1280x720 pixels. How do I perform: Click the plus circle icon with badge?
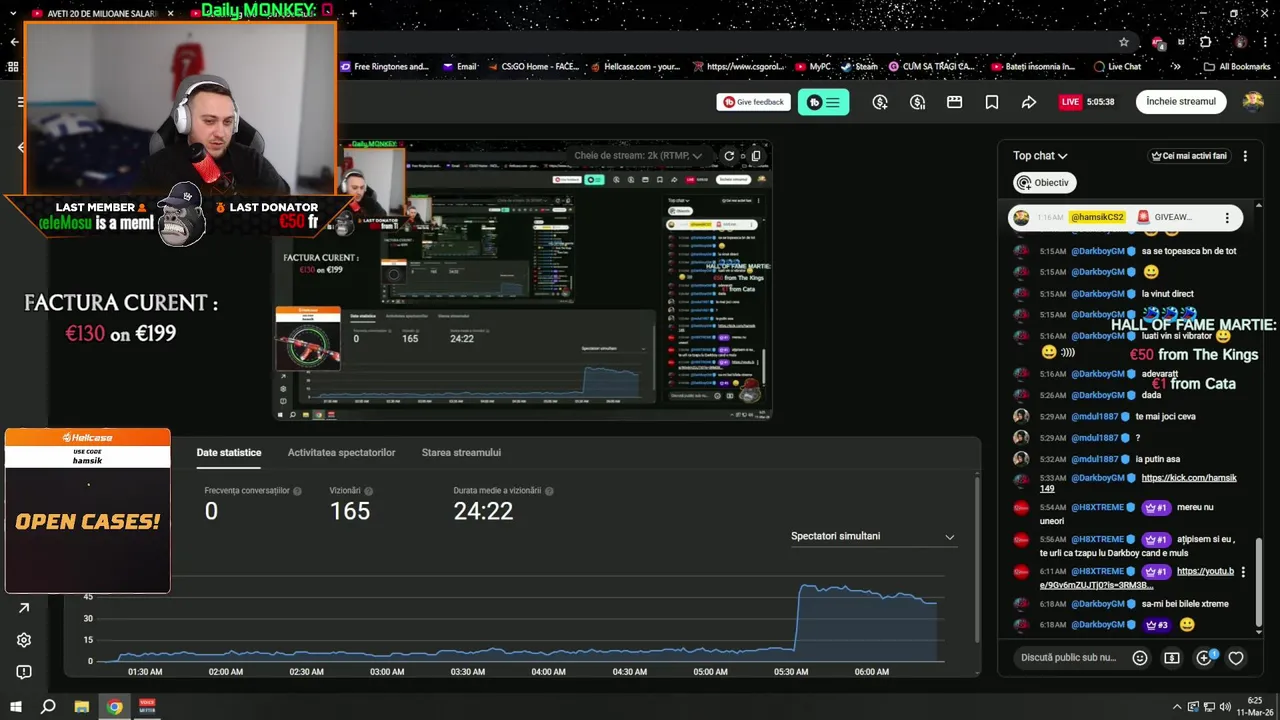click(1205, 657)
